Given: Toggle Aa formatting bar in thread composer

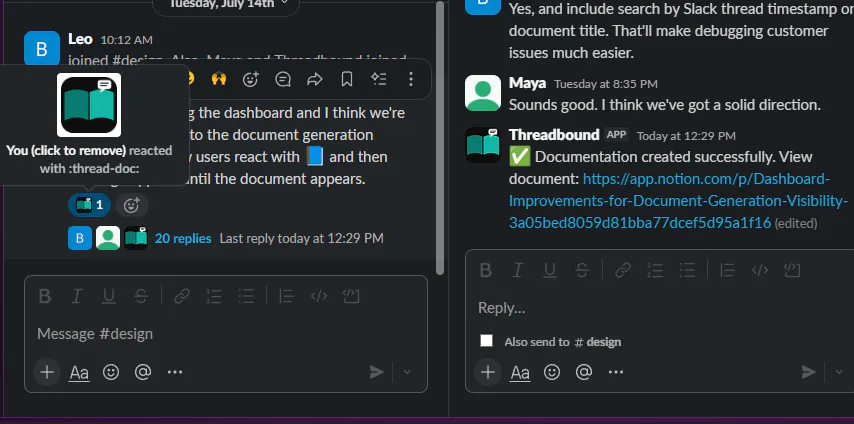Looking at the screenshot, I should point(520,373).
